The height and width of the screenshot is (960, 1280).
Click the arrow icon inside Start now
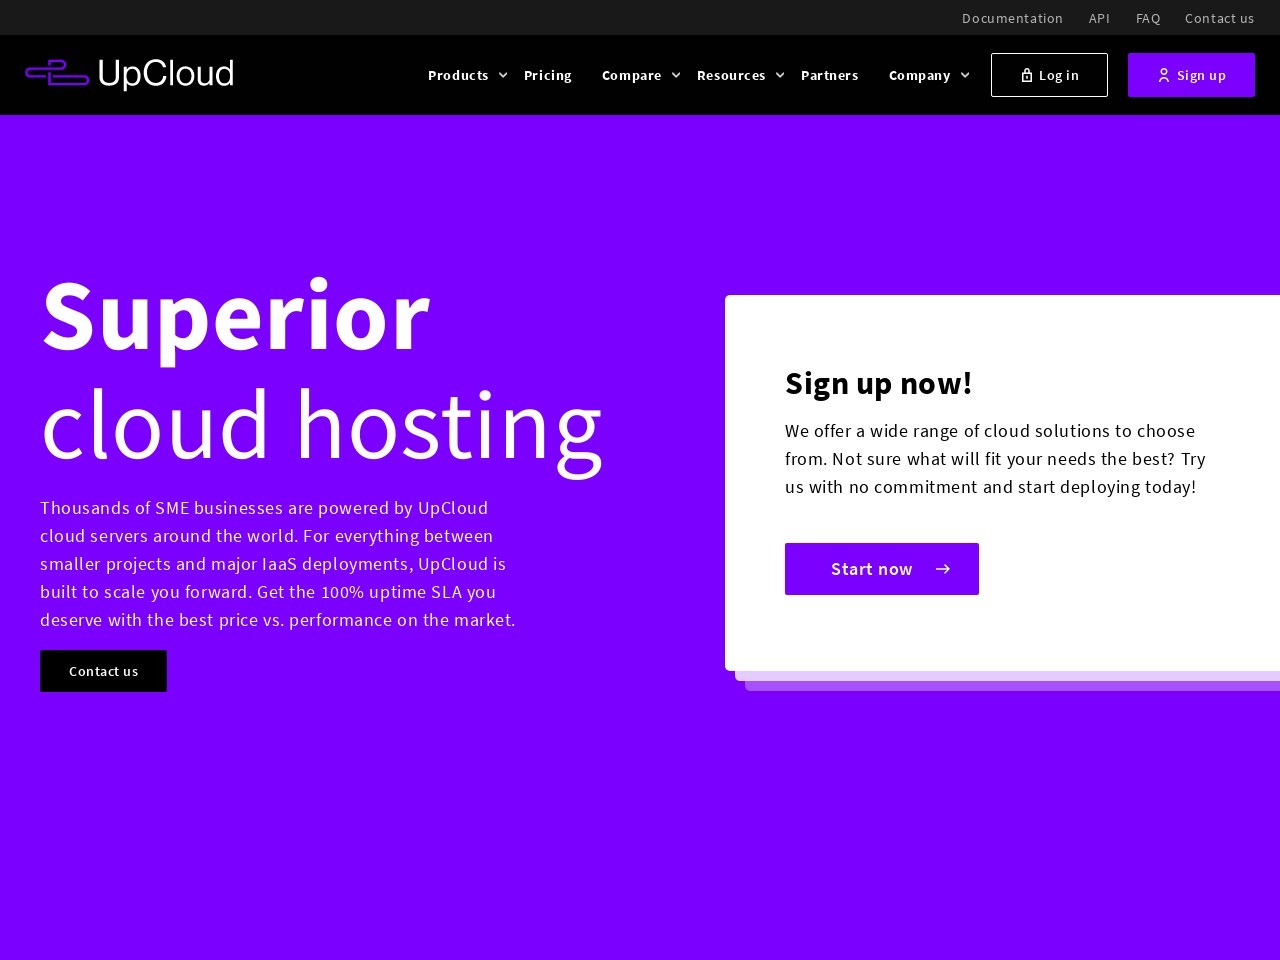pyautogui.click(x=942, y=568)
